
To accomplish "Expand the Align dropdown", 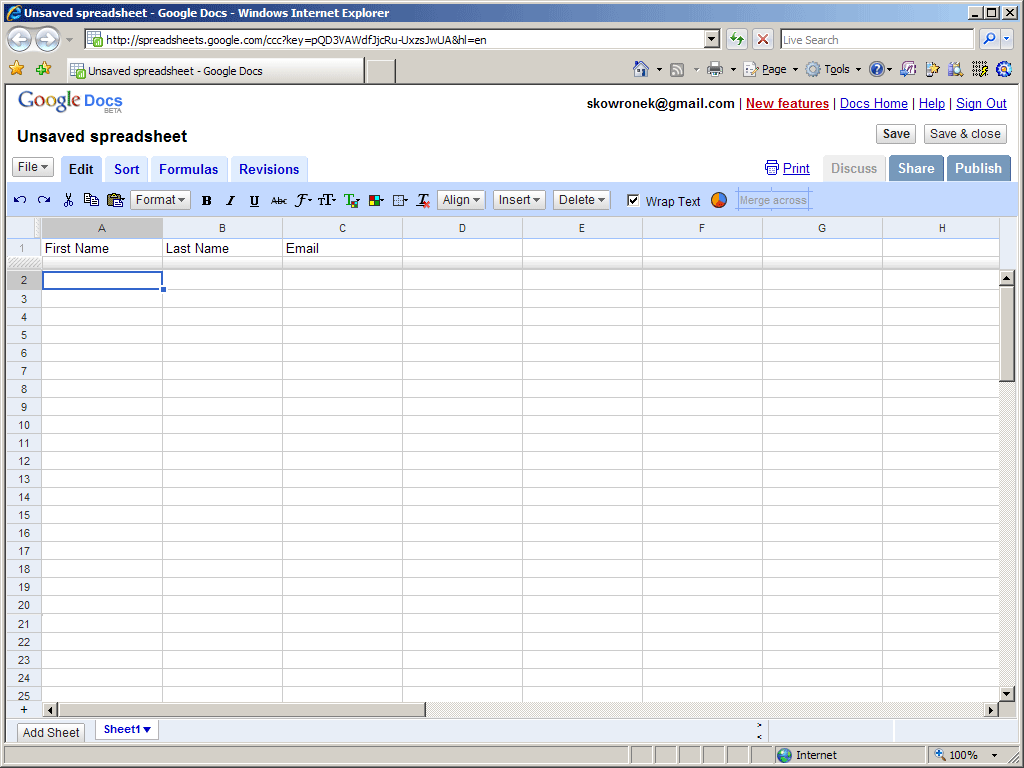I will click(x=461, y=200).
